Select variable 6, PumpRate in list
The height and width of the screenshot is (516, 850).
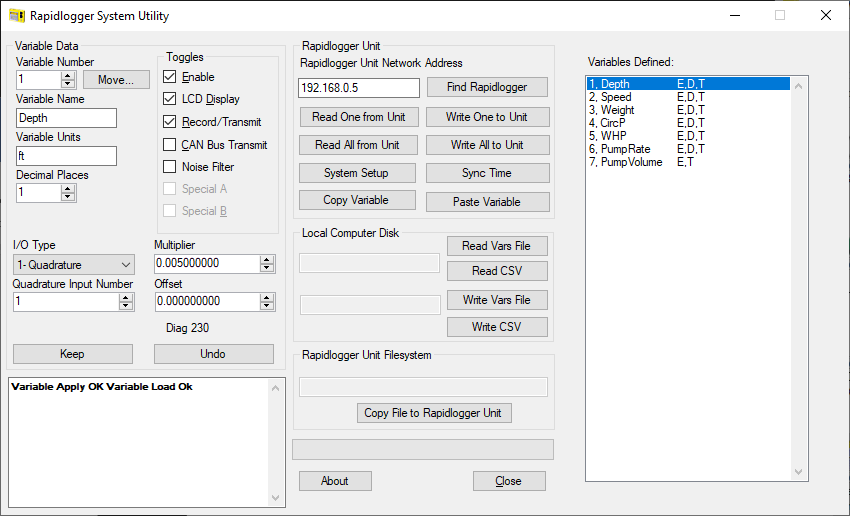(688, 149)
